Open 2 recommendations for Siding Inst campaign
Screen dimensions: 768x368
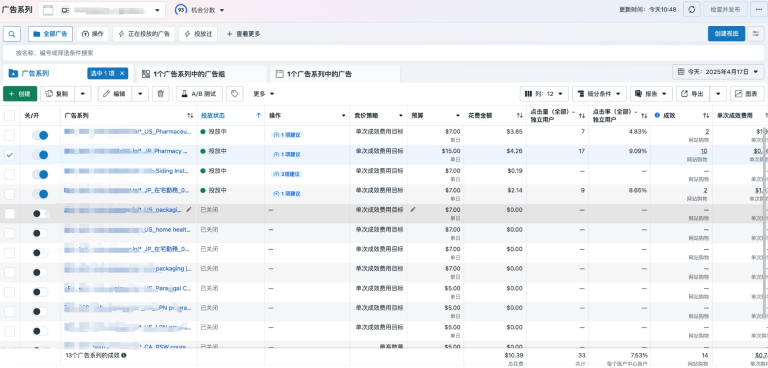point(287,174)
